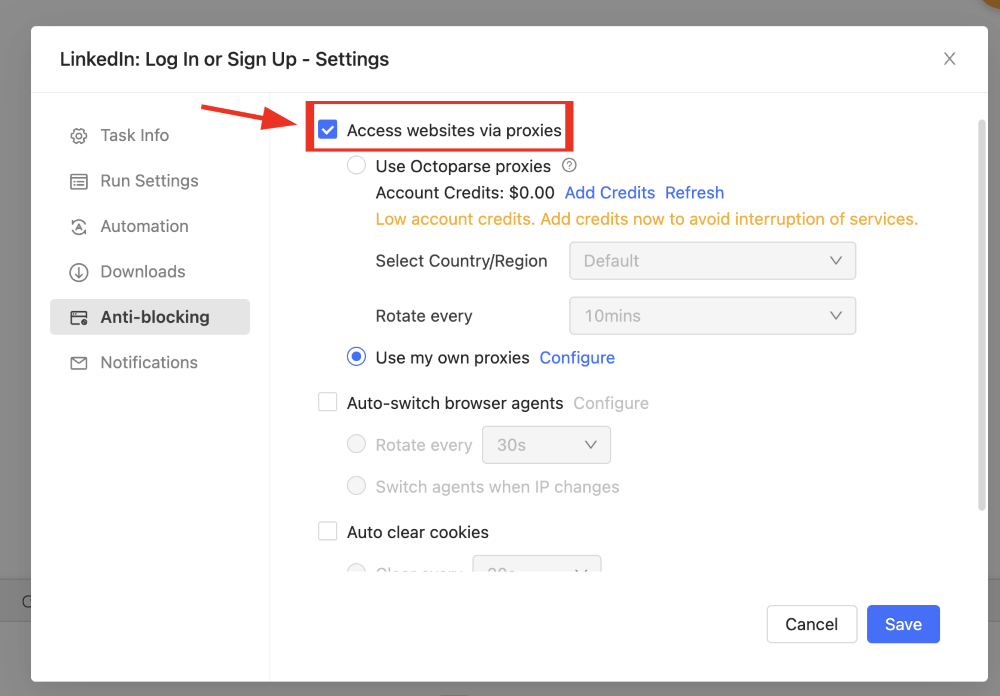
Task: Click the Anti-blocking sidebar icon
Action: pos(78,317)
